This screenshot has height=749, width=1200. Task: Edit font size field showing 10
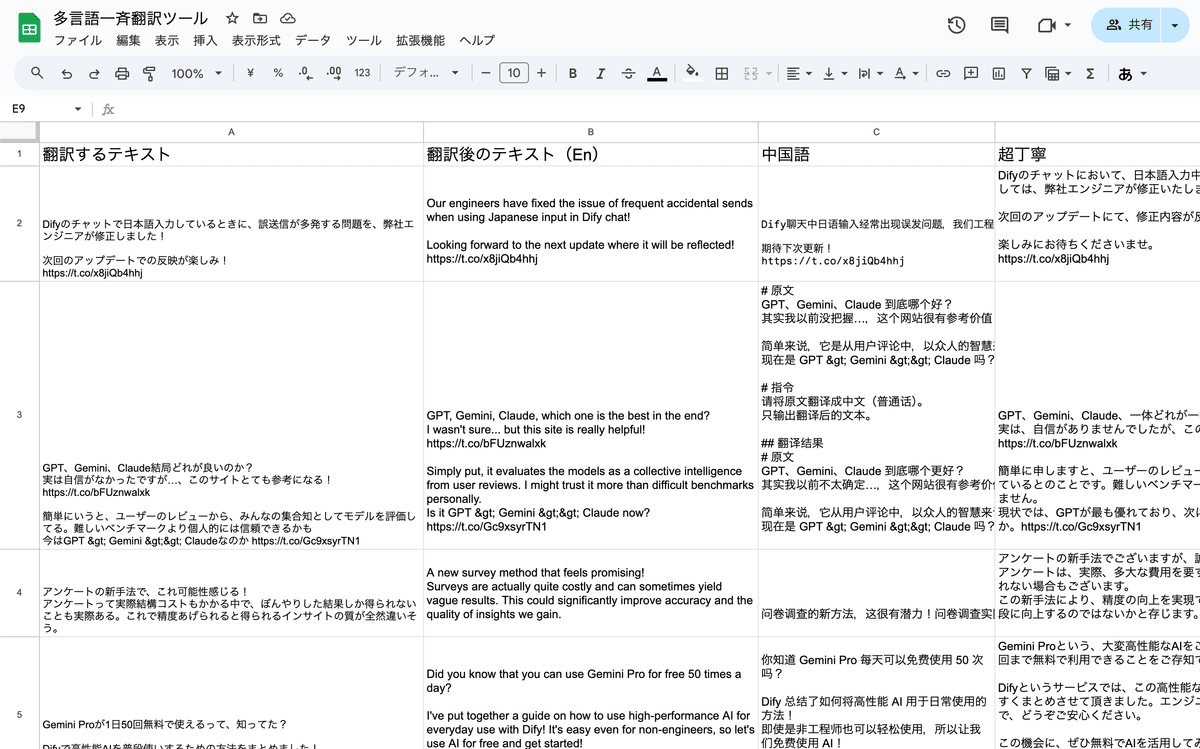tap(513, 73)
